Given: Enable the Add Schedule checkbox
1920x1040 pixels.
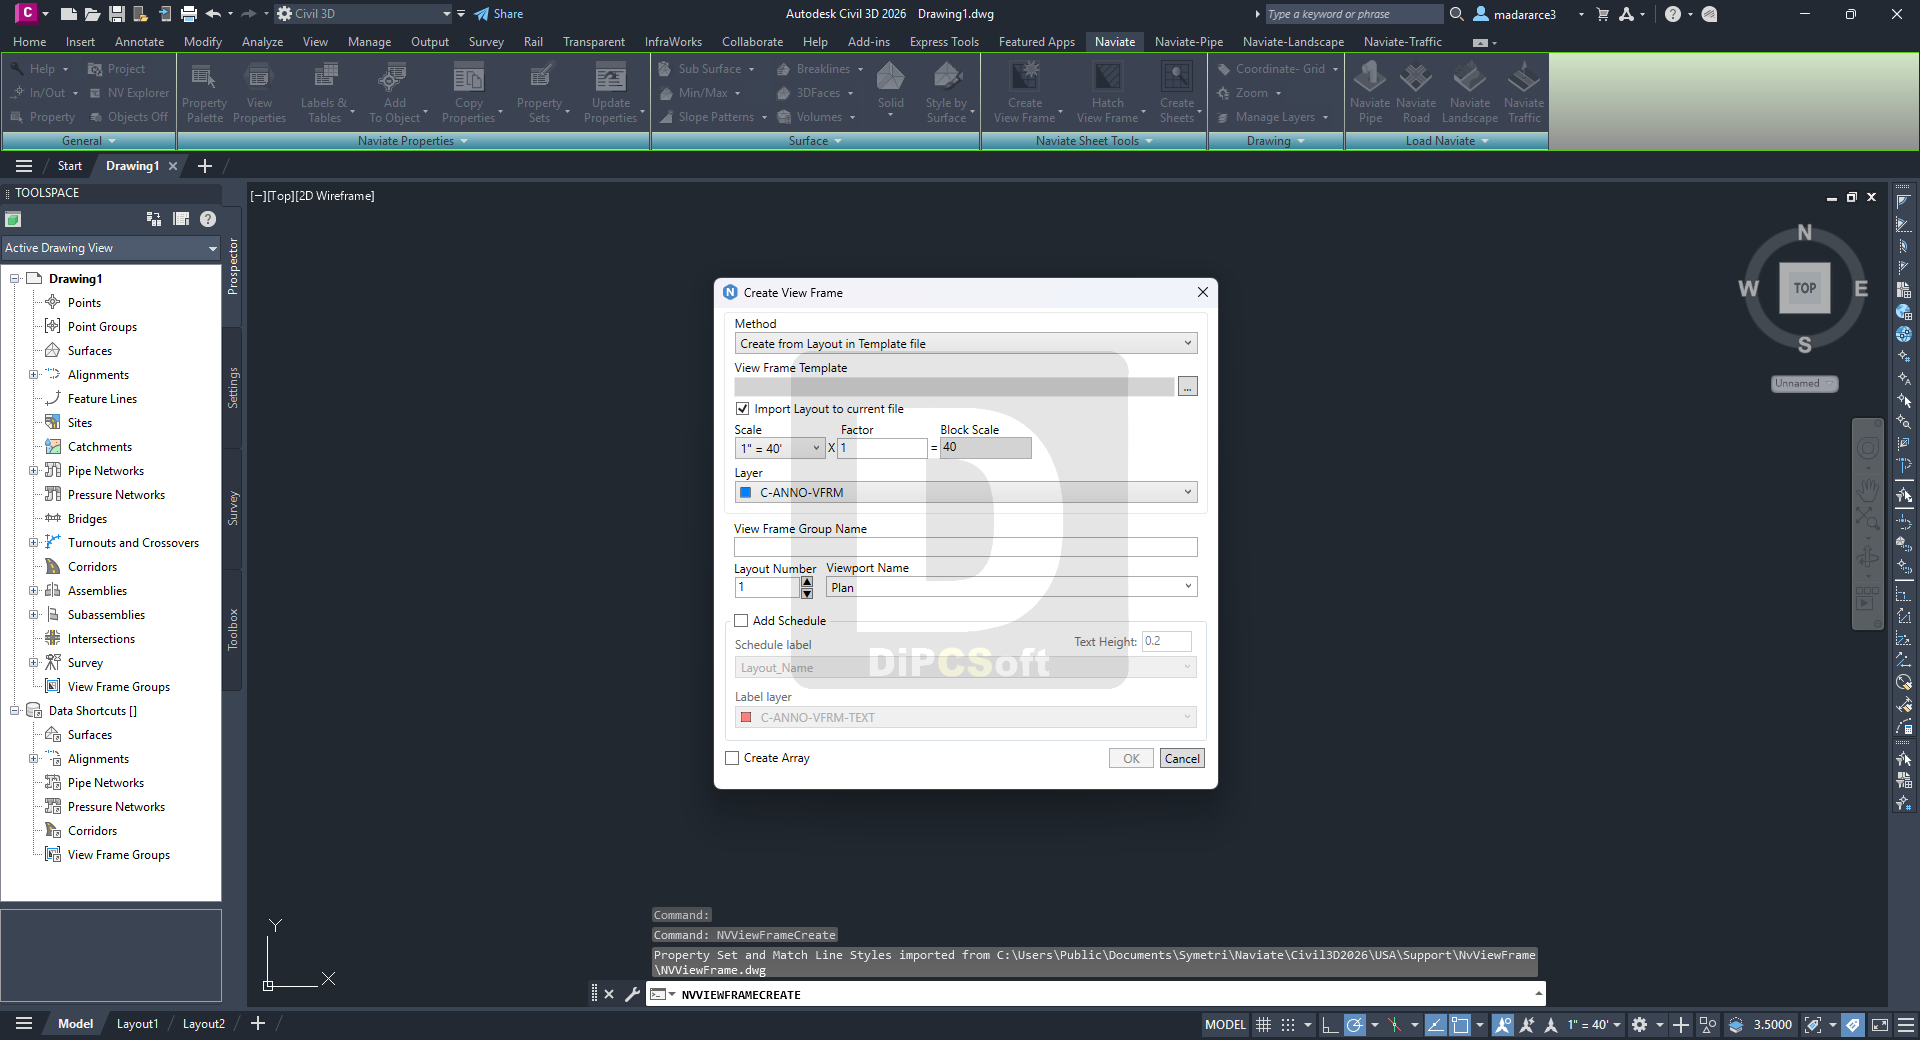Looking at the screenshot, I should pyautogui.click(x=741, y=620).
